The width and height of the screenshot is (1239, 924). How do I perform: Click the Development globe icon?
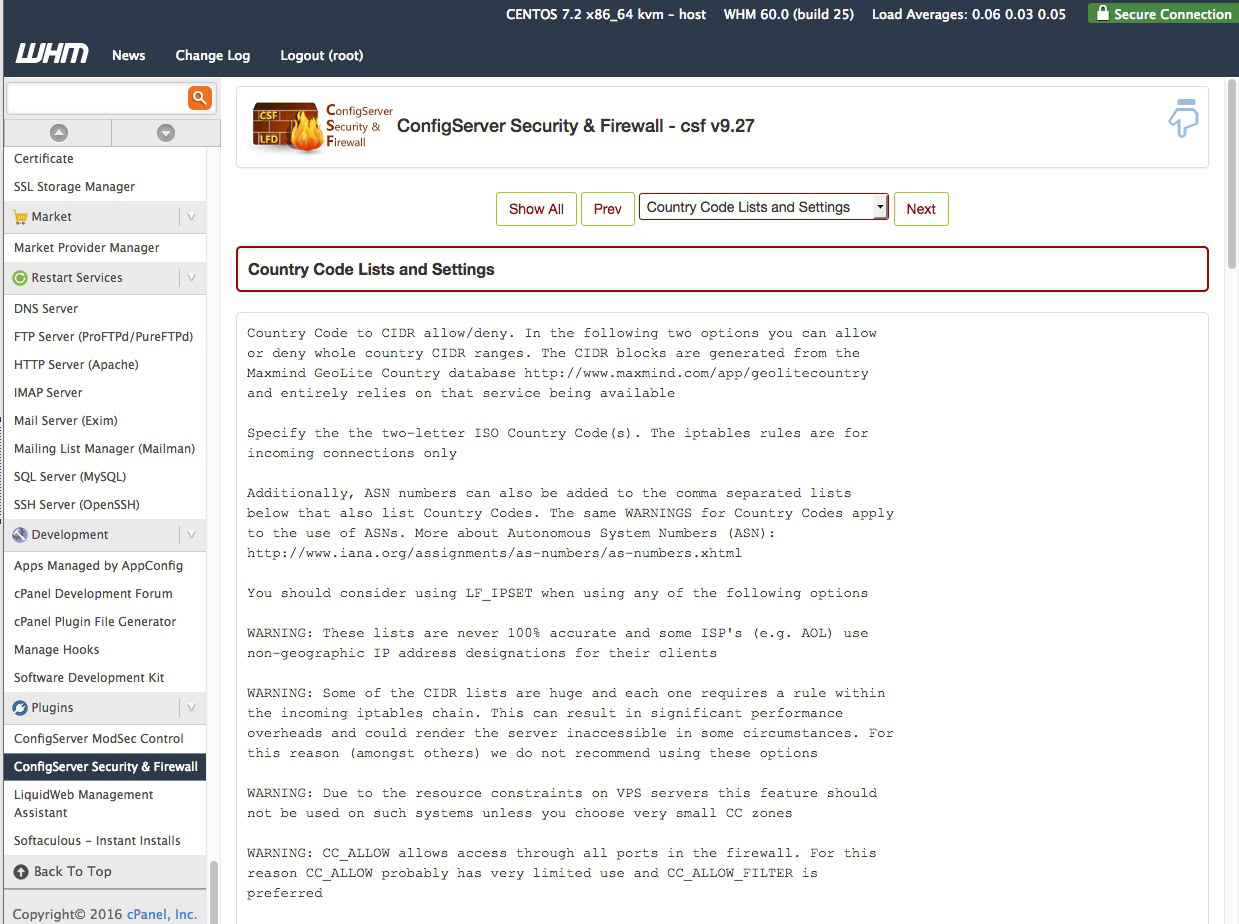[21, 534]
